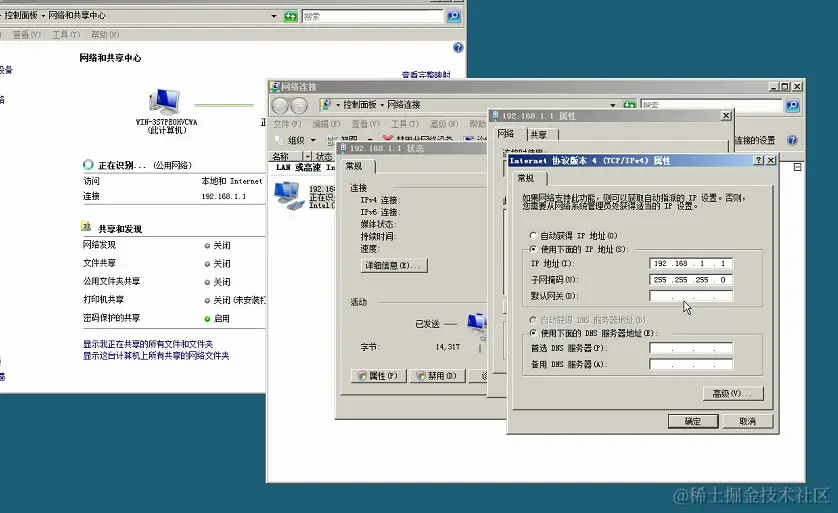Screen dimensions: 838x513
Task: Click 禁用 button in status dialog
Action: coord(437,376)
